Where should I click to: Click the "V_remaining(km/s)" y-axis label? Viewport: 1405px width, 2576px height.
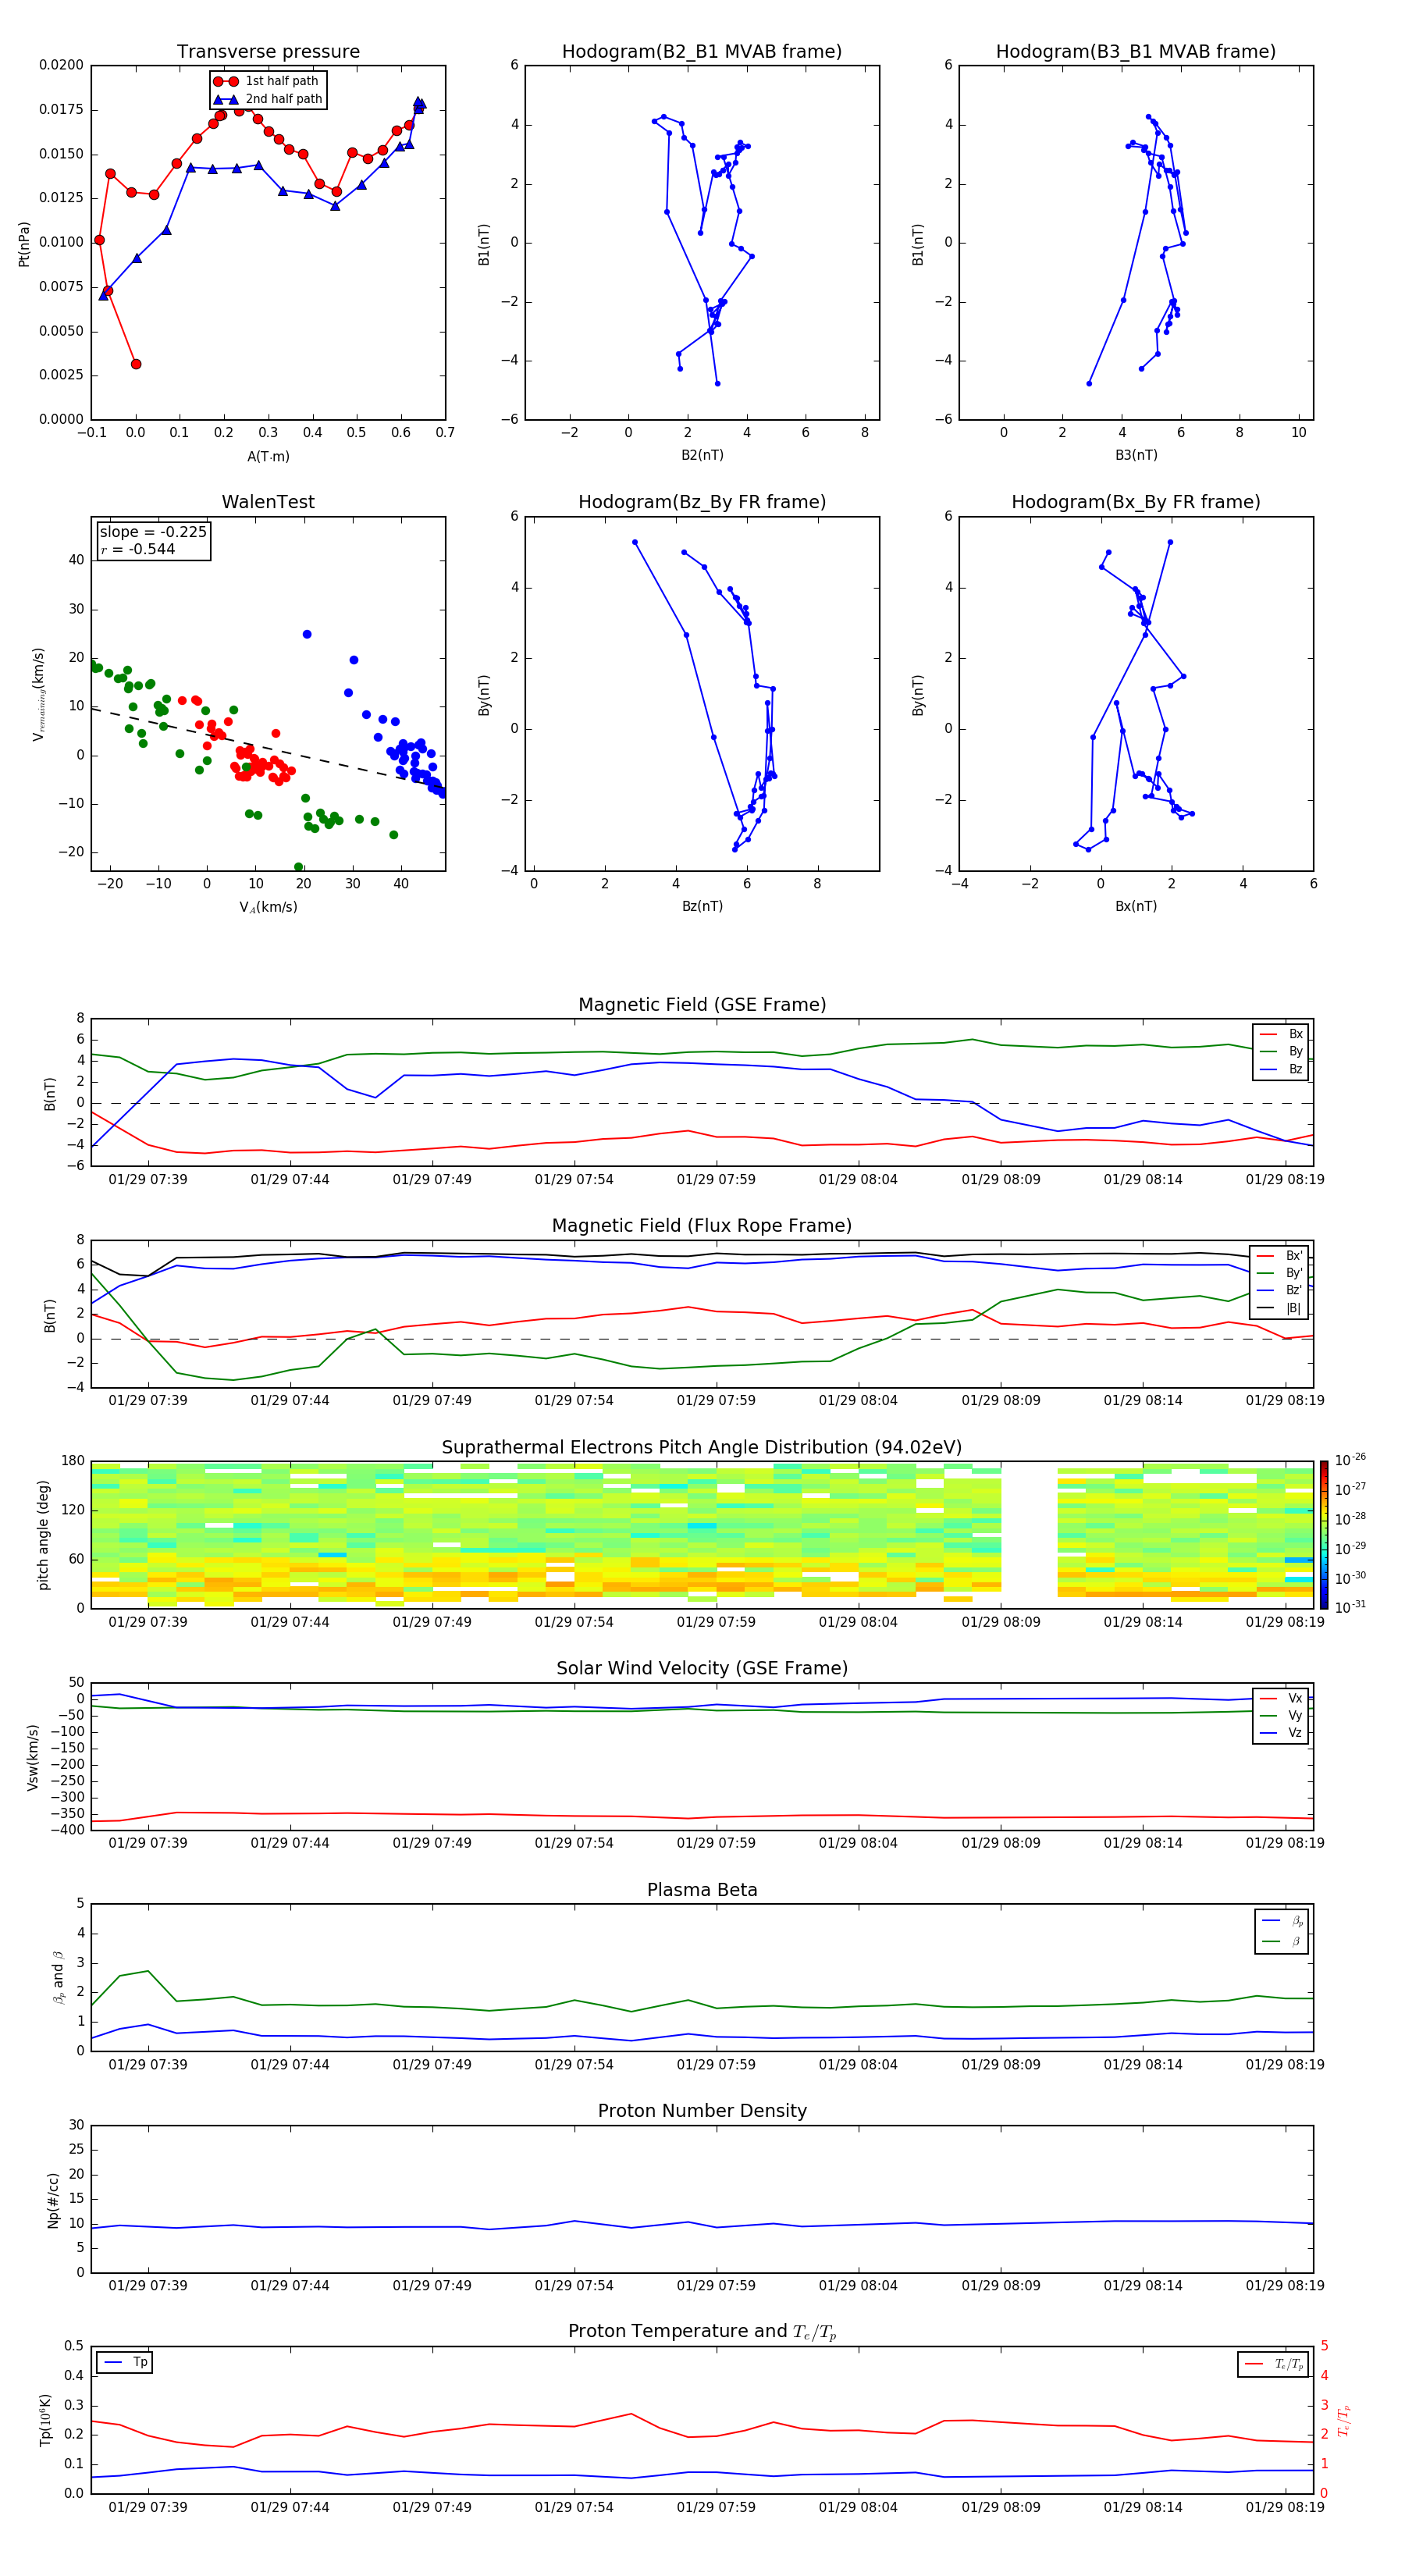point(39,694)
